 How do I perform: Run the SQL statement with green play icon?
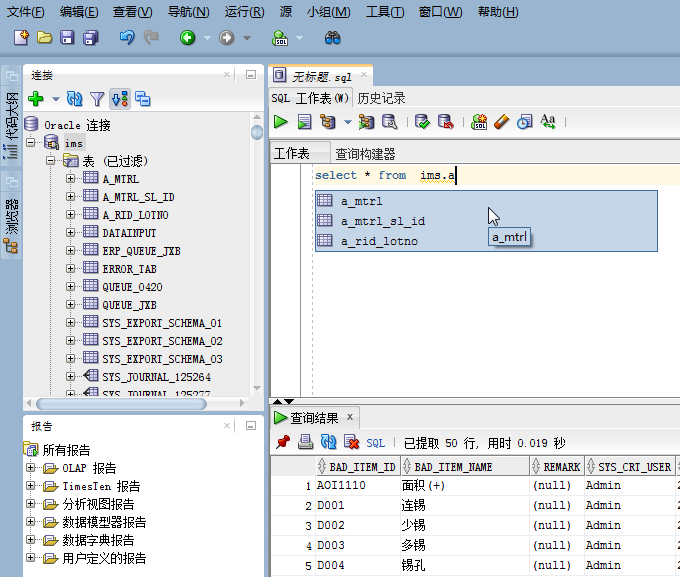click(x=281, y=122)
